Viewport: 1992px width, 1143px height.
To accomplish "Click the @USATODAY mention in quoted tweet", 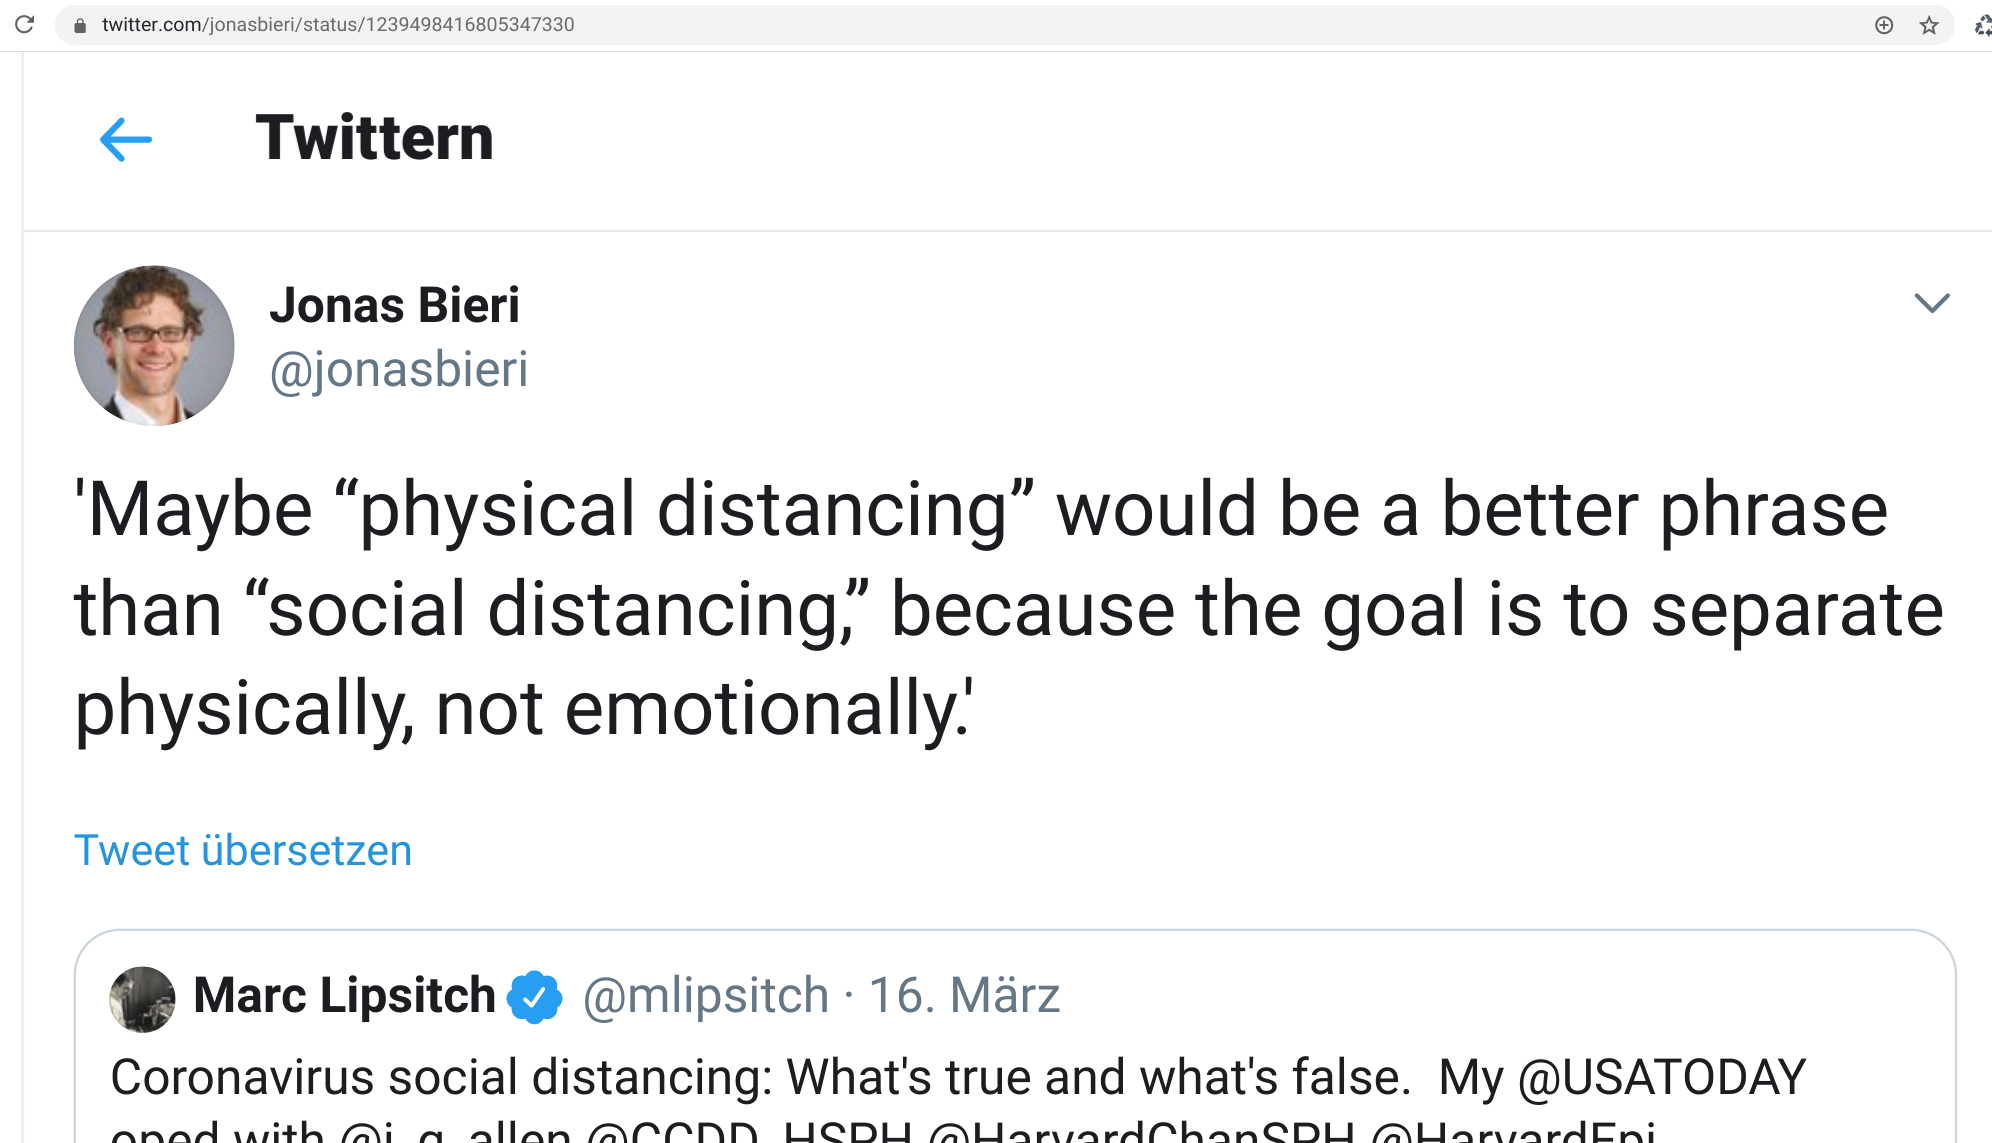I will click(1661, 1078).
